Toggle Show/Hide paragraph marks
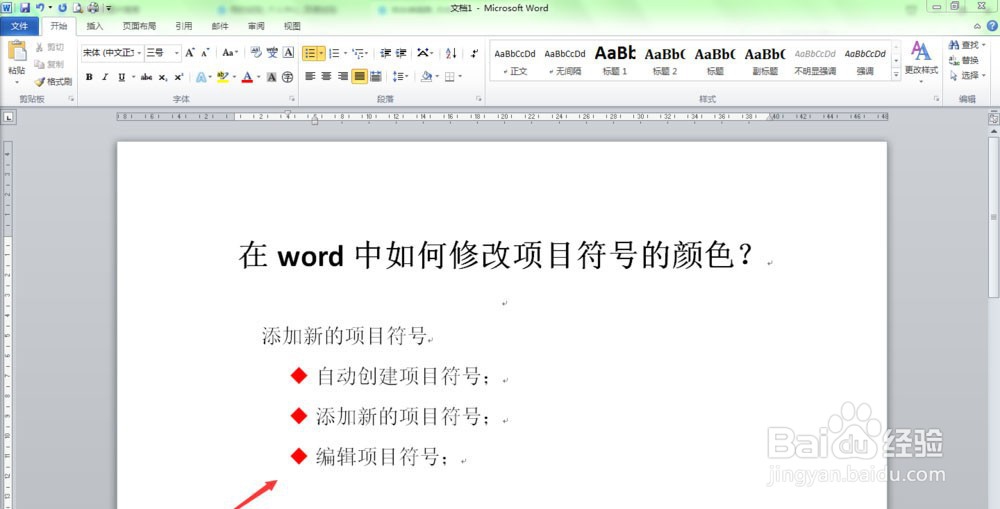Image resolution: width=1000 pixels, height=509 pixels. click(474, 53)
